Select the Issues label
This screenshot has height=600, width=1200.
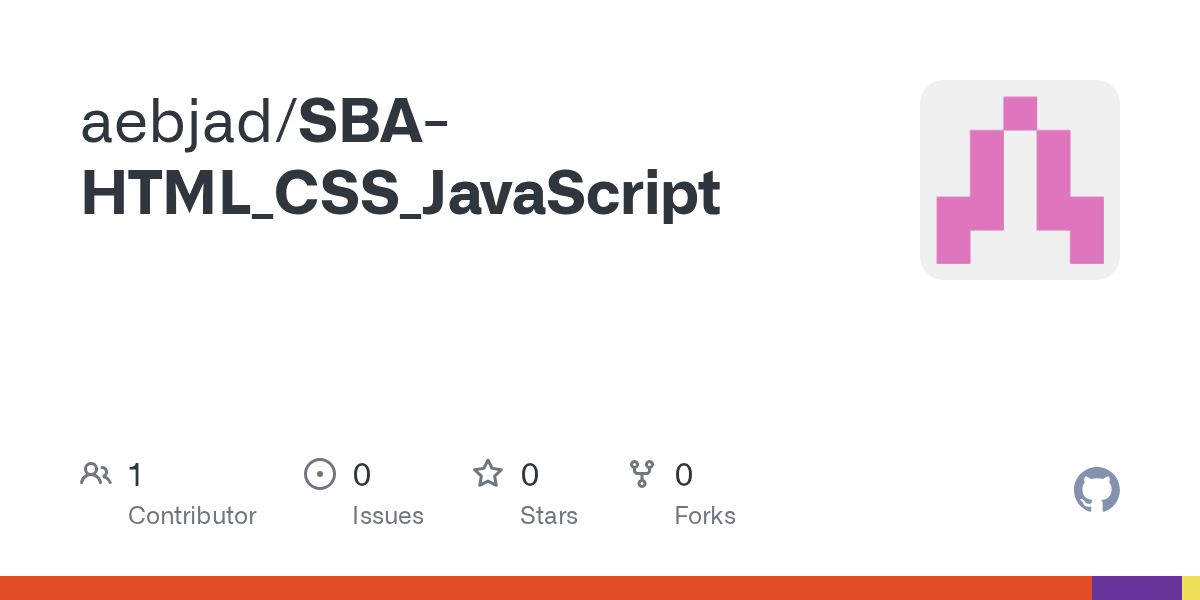pyautogui.click(x=388, y=516)
